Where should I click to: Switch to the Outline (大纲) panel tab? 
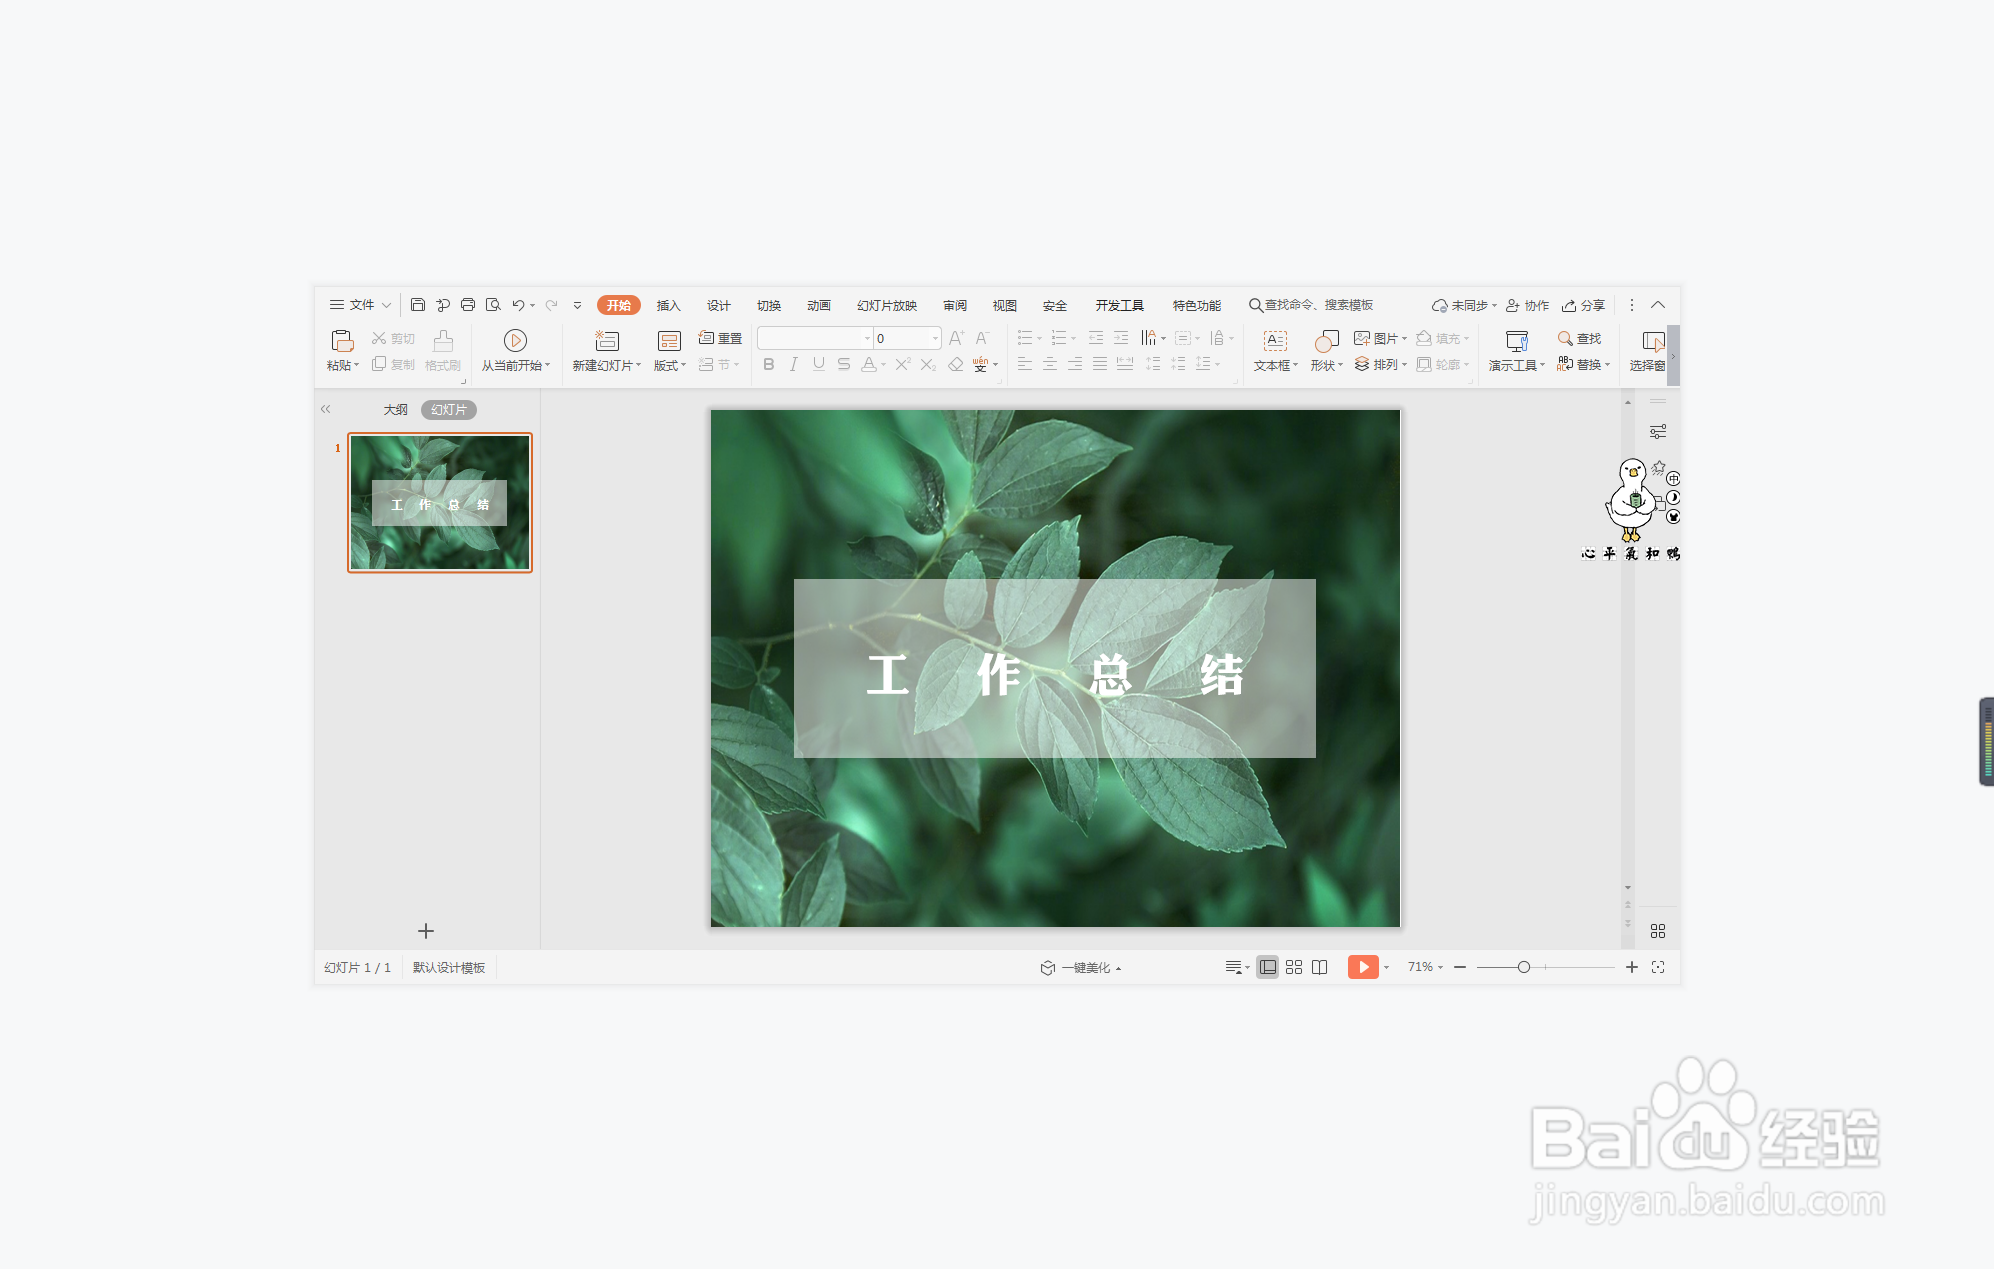coord(396,409)
